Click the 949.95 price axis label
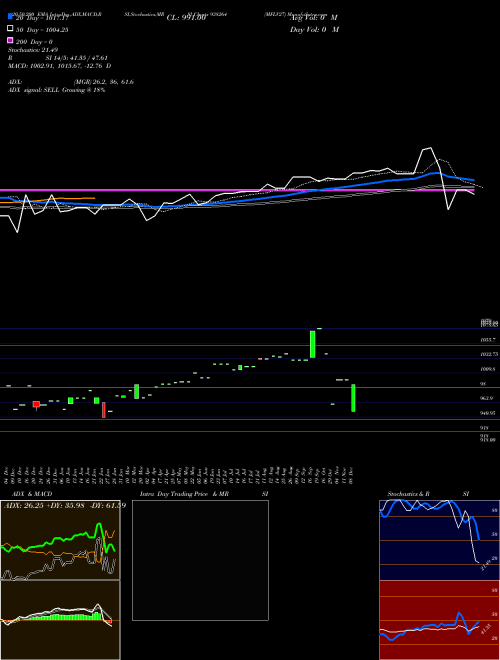Image resolution: width=500 pixels, height=660 pixels. tap(488, 413)
